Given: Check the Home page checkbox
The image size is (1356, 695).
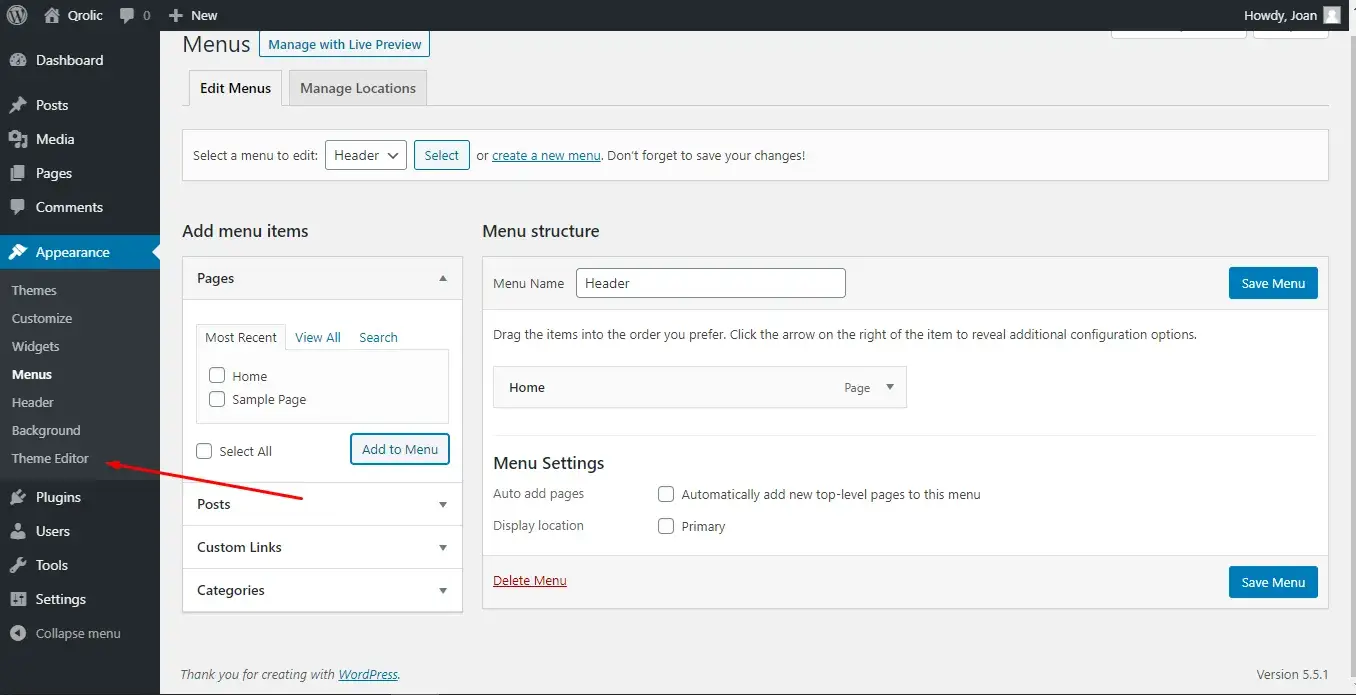Looking at the screenshot, I should point(217,376).
